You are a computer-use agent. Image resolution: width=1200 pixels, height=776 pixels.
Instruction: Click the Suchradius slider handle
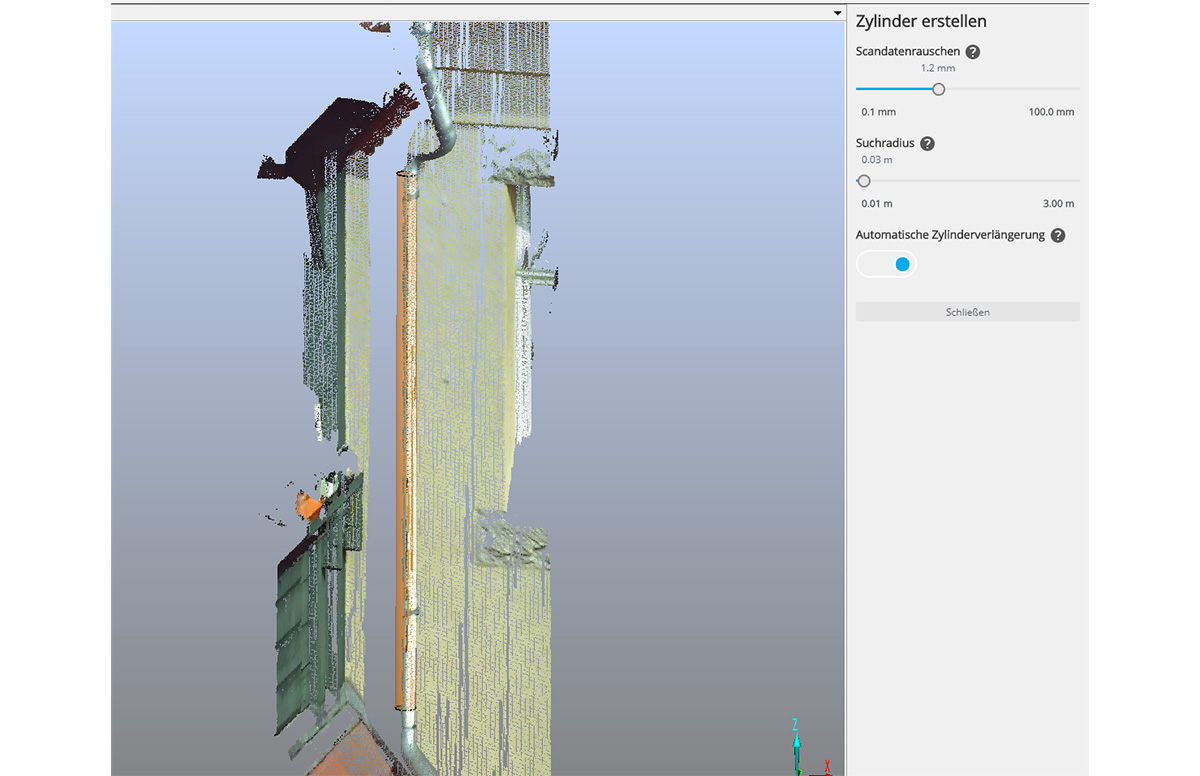(x=863, y=181)
